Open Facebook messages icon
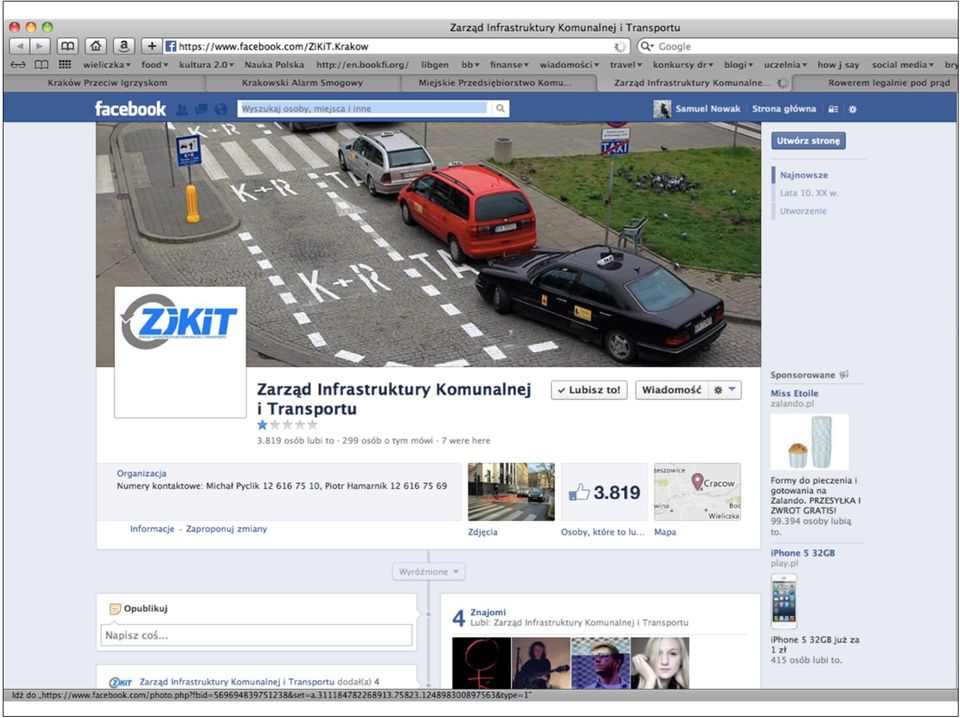 pyautogui.click(x=201, y=109)
